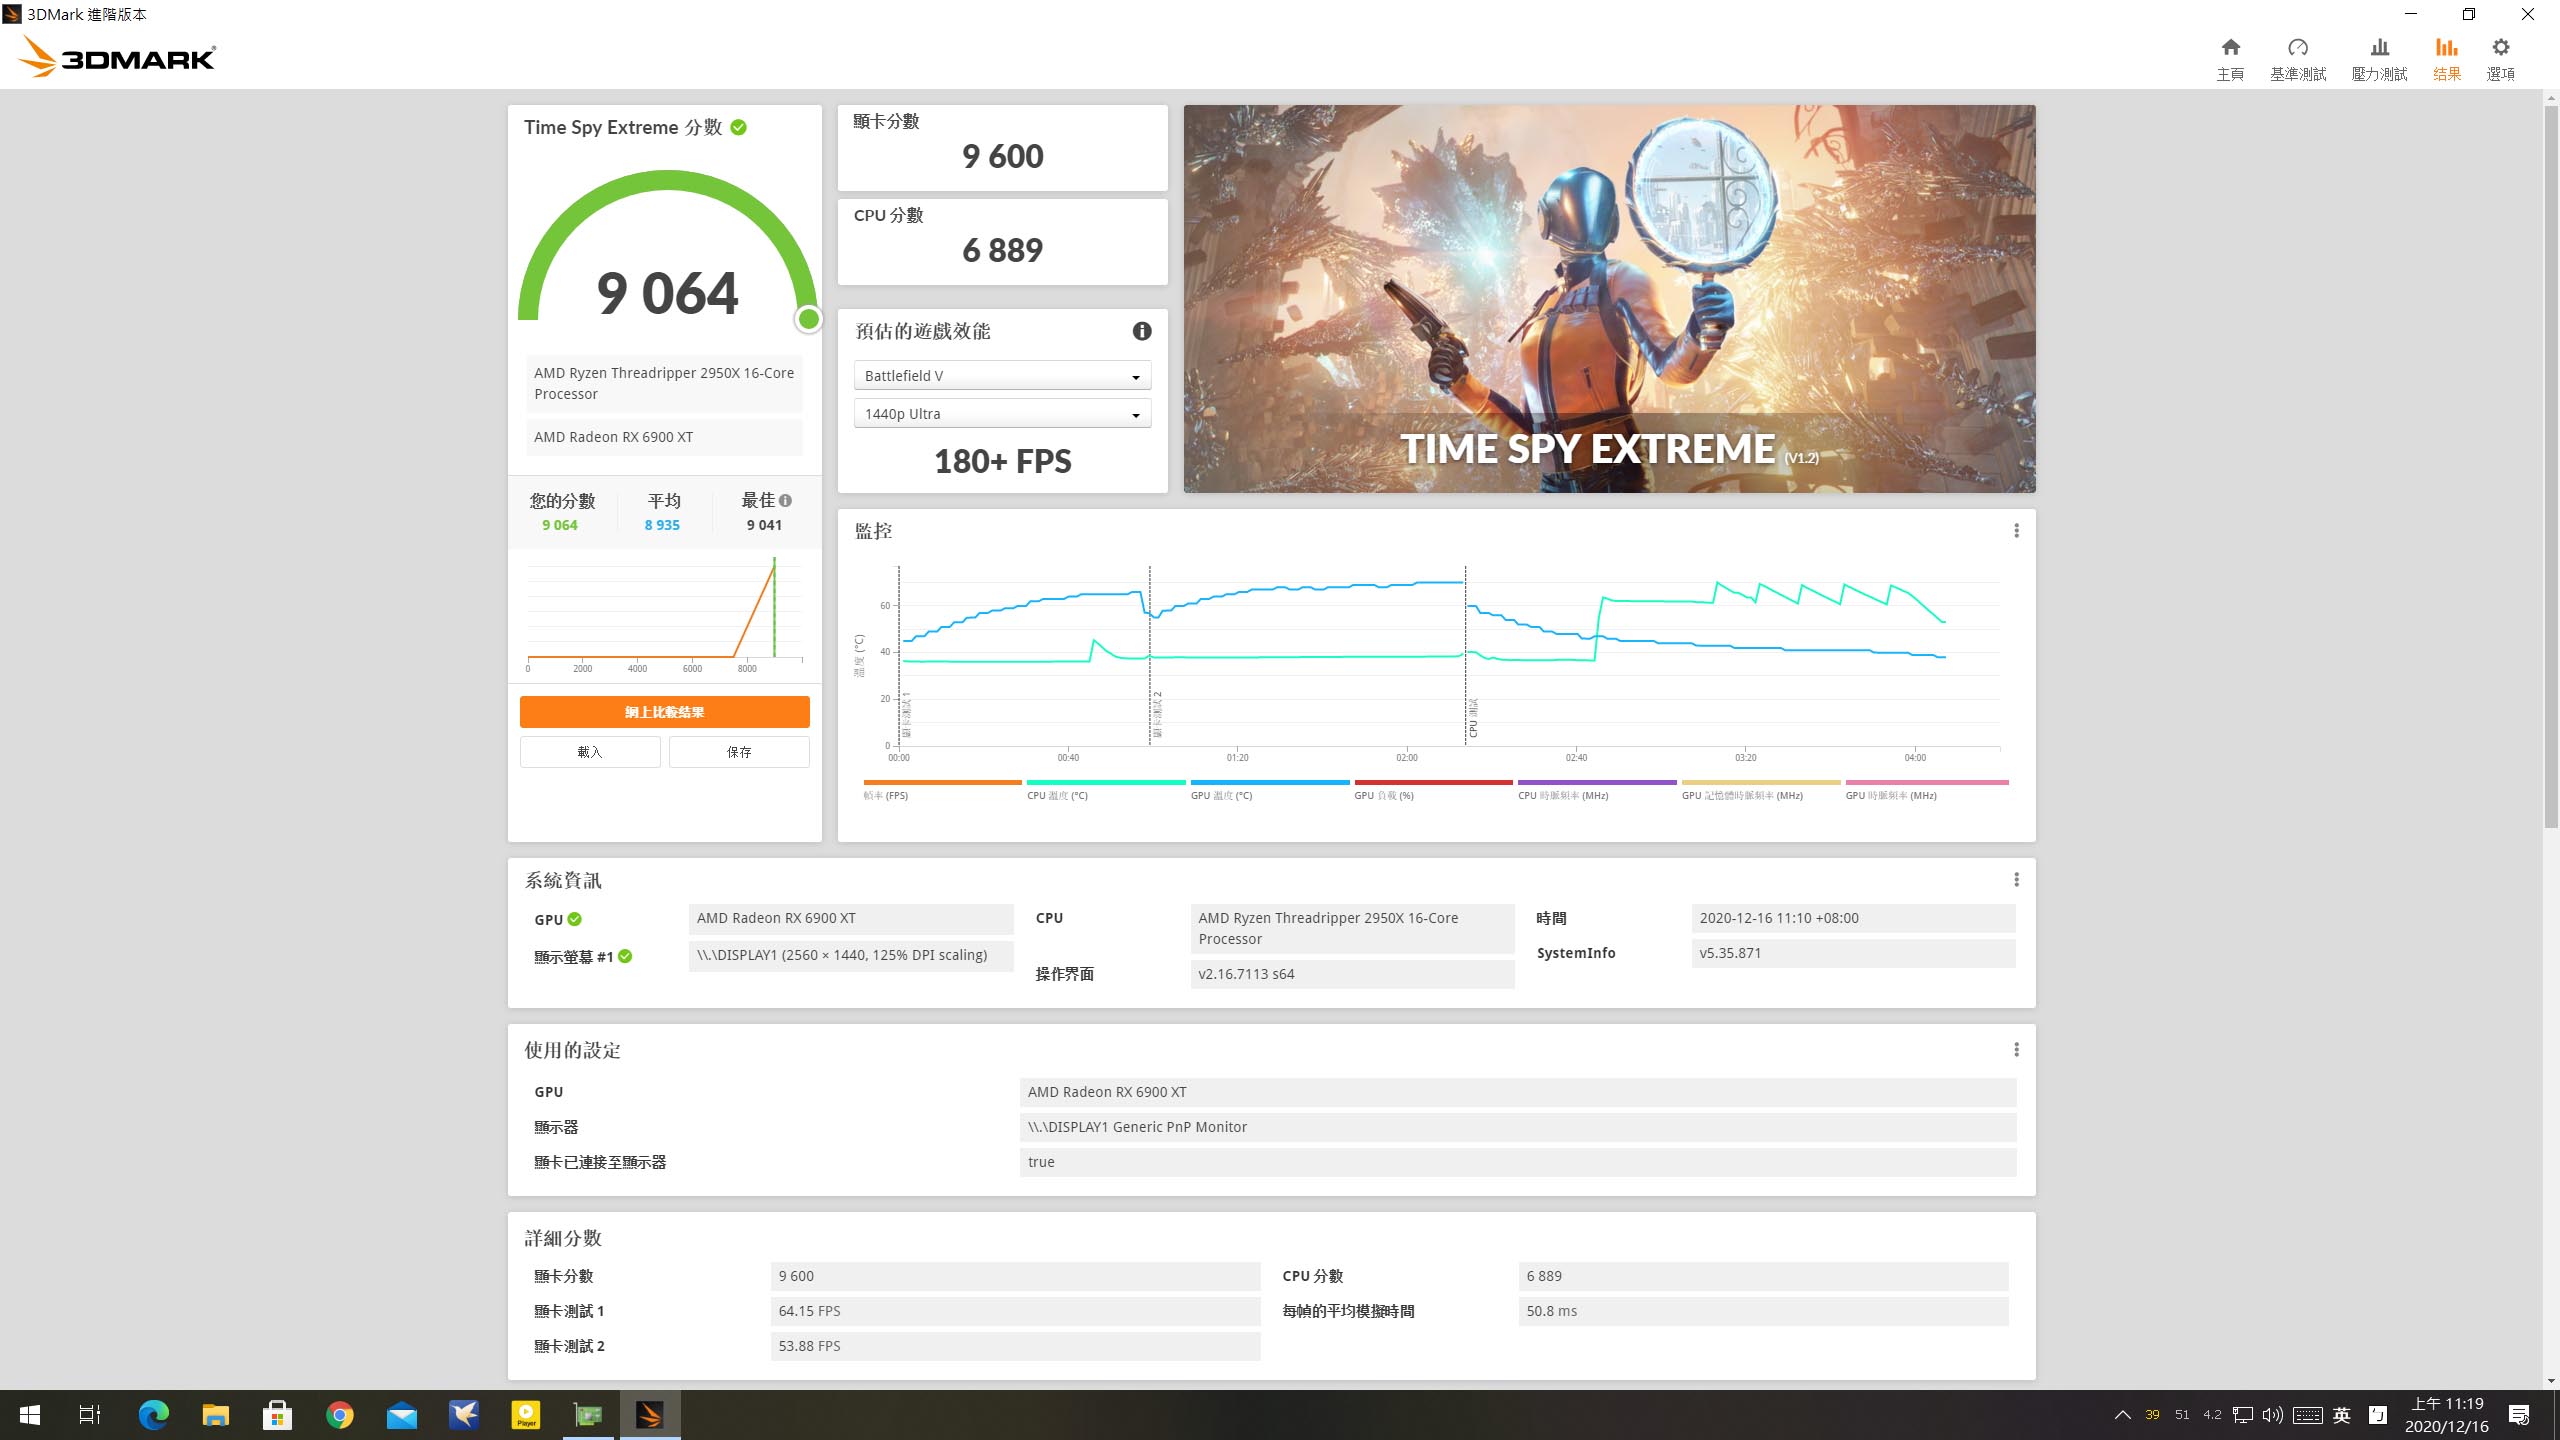Open the Benchmarks (基準測試) tab

(x=2297, y=59)
